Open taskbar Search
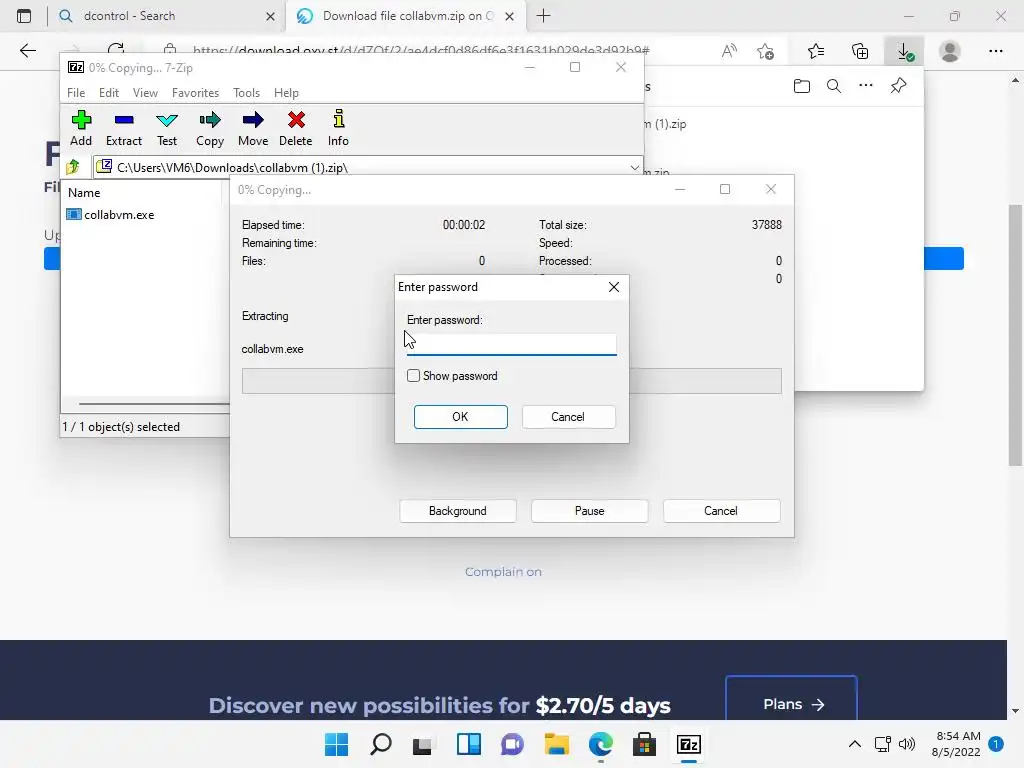 (x=381, y=744)
